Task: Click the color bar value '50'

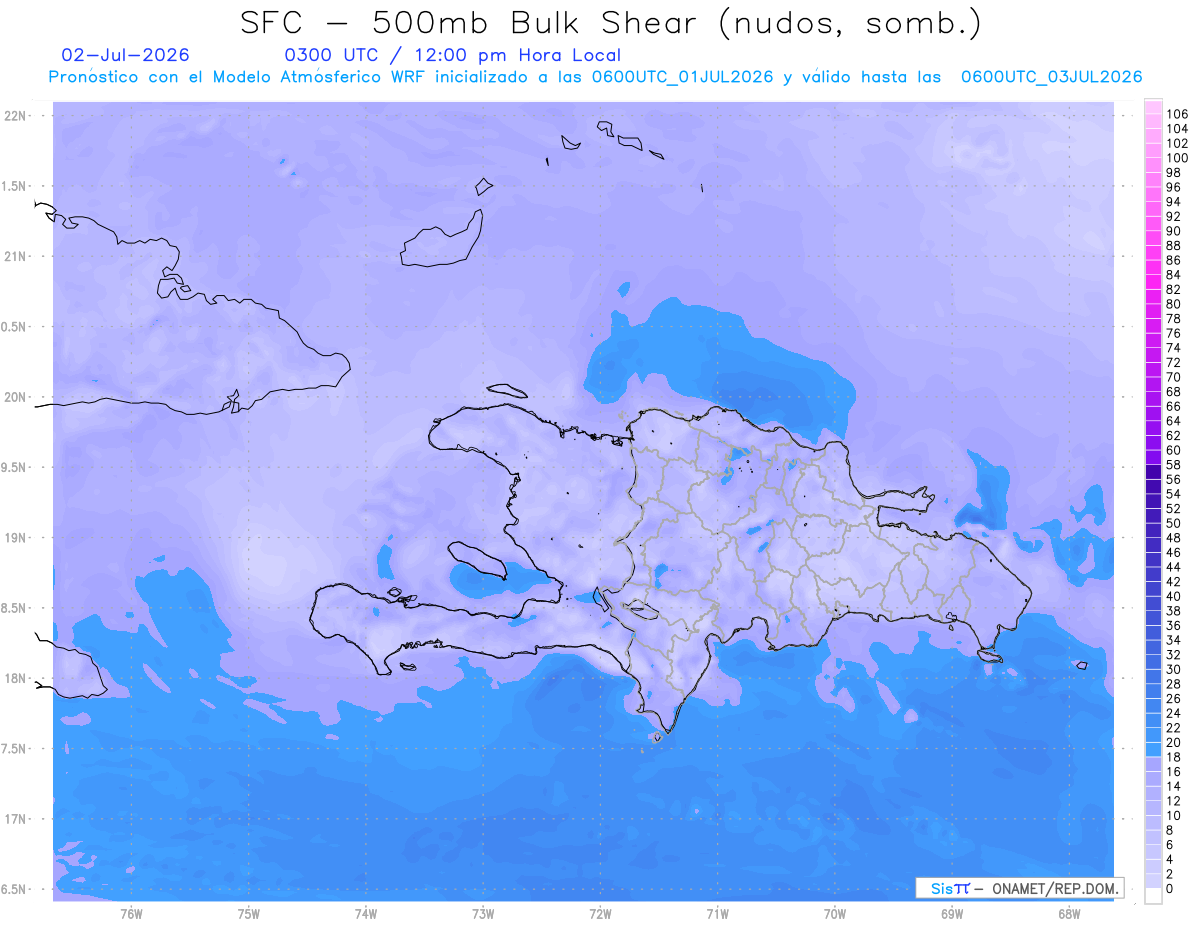Action: point(1174,523)
